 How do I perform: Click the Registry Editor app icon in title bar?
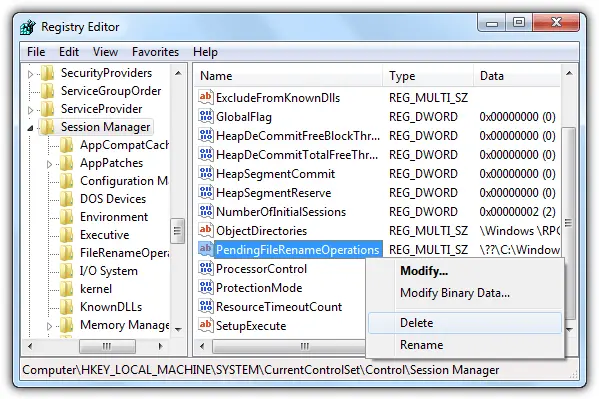[28, 27]
